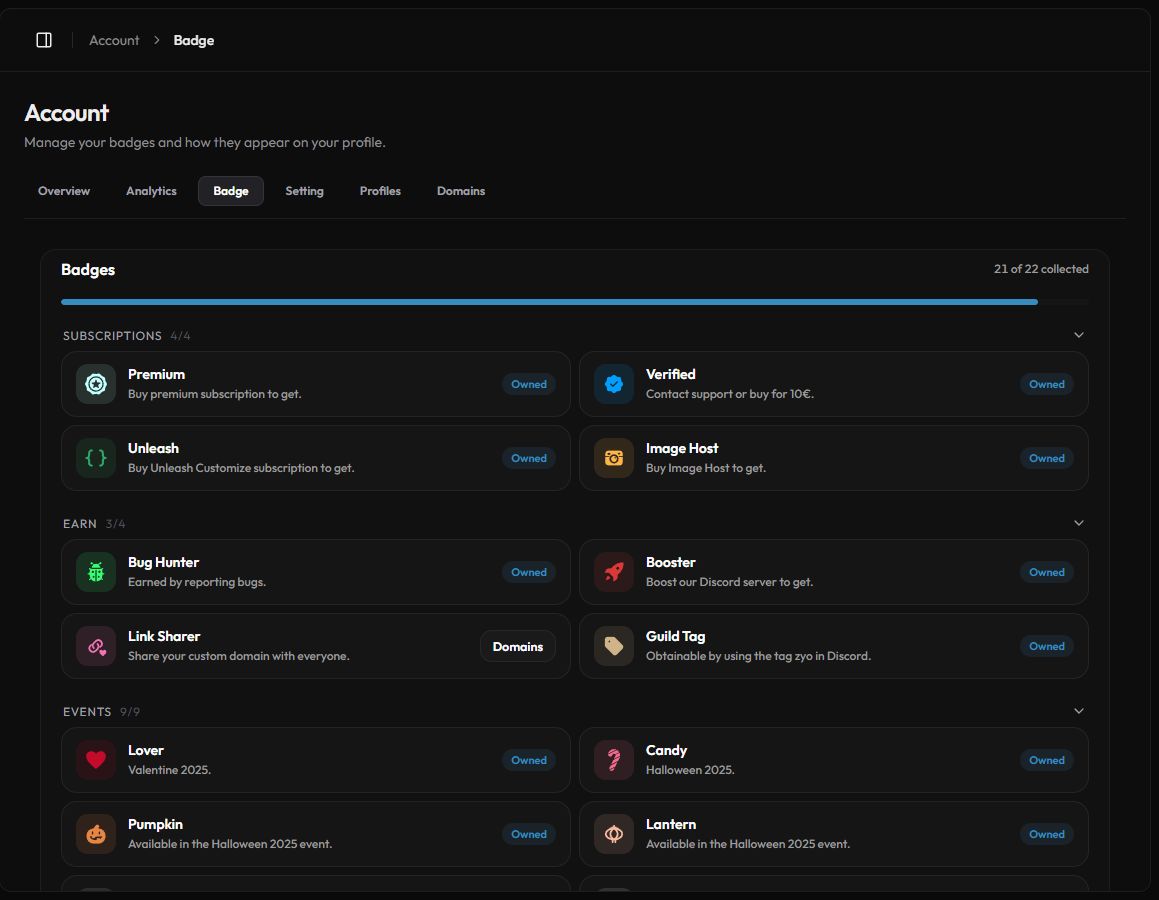The height and width of the screenshot is (900, 1159).
Task: Click the 'Bug Hunter' badge title
Action: (x=163, y=562)
